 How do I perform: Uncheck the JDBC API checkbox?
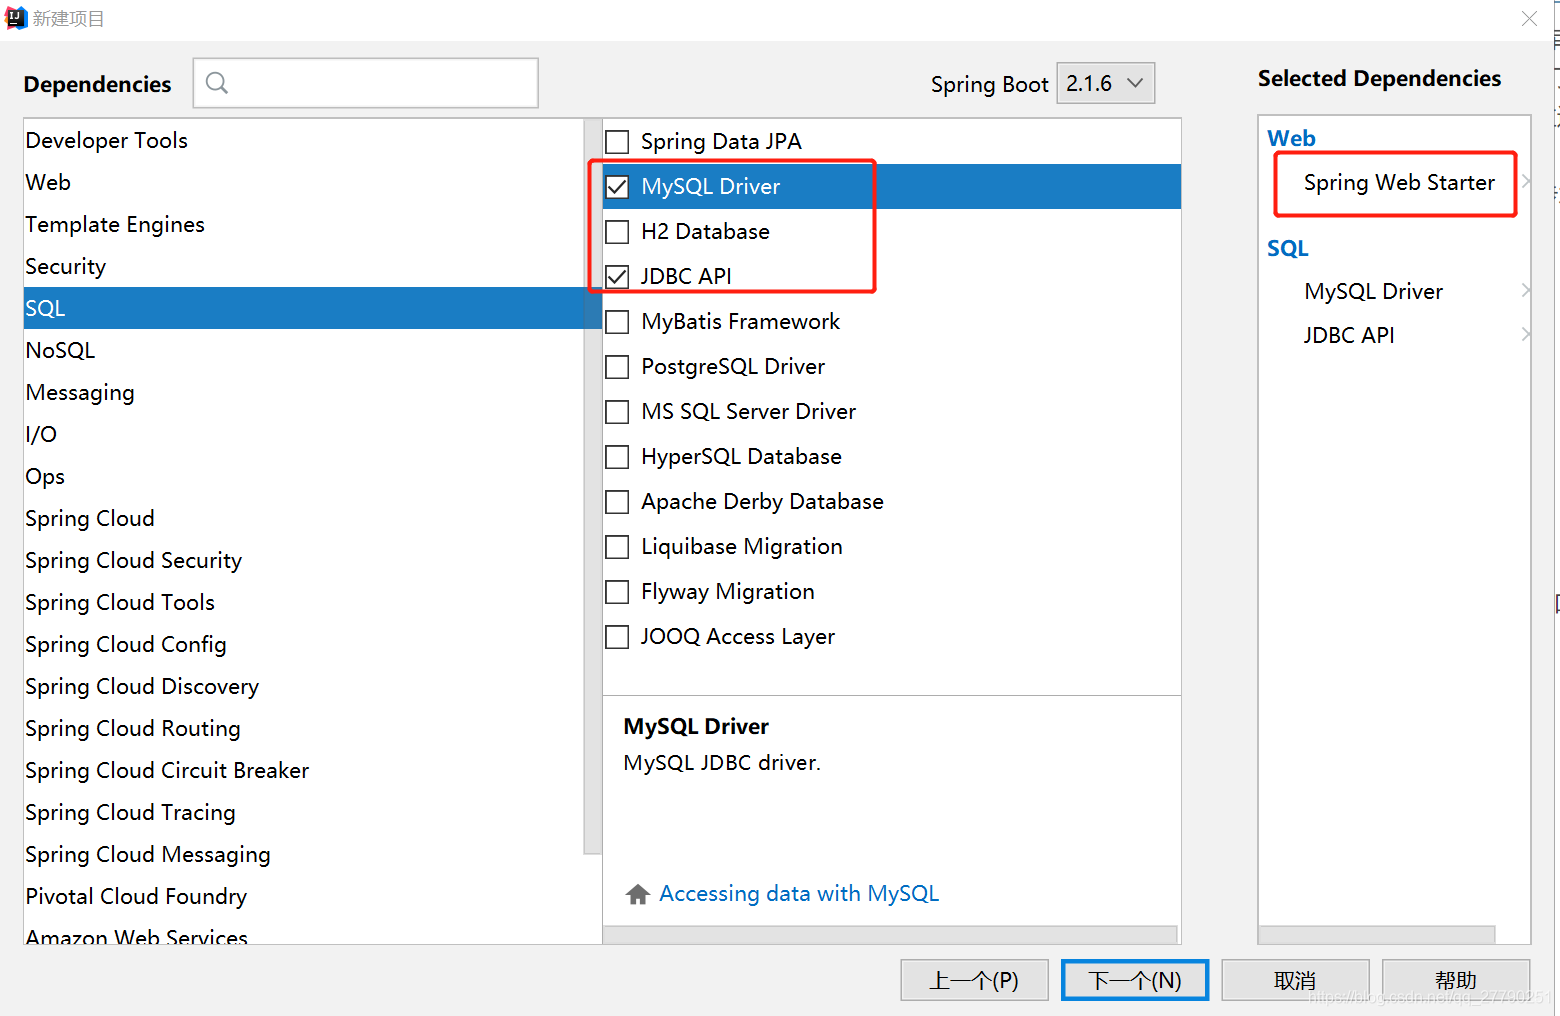click(618, 277)
